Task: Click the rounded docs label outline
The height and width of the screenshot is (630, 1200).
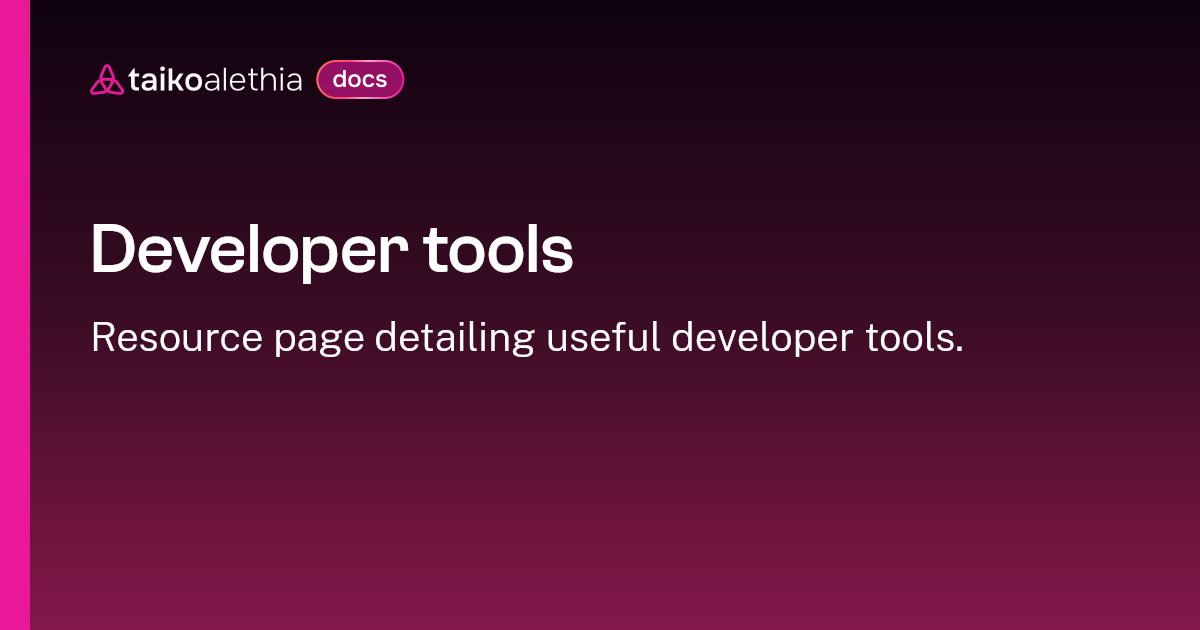Action: pos(360,79)
